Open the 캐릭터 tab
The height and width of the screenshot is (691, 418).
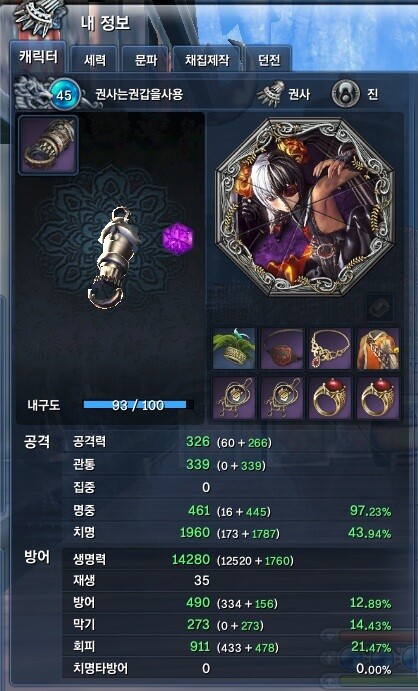(x=38, y=56)
